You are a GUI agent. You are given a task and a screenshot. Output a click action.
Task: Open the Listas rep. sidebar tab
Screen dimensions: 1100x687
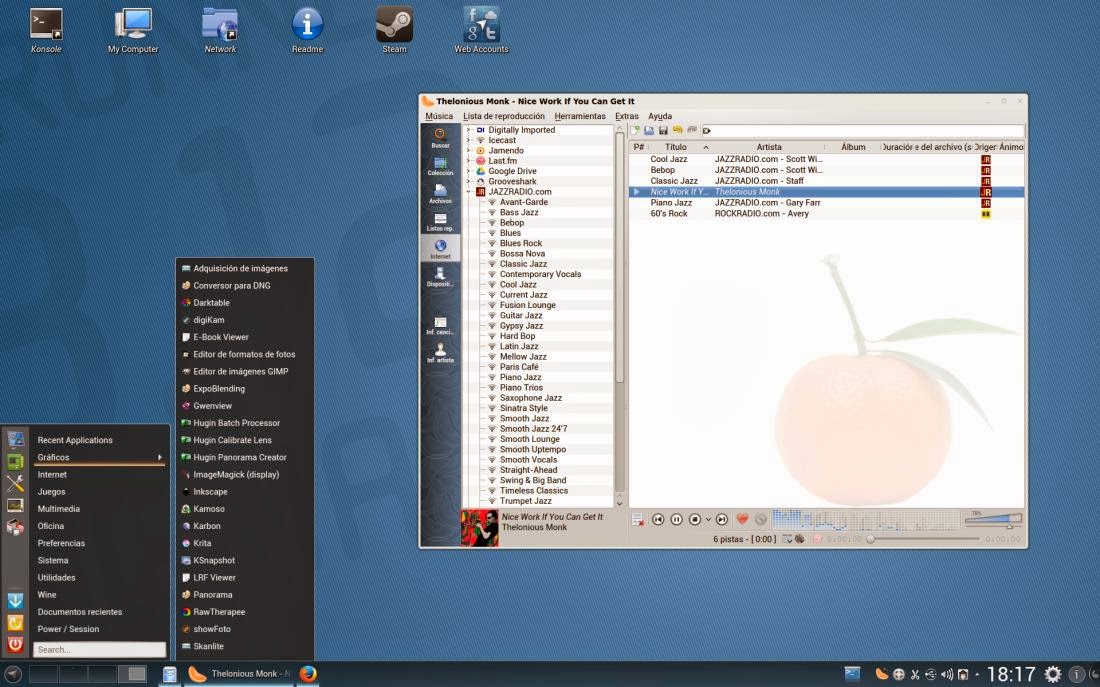point(440,222)
